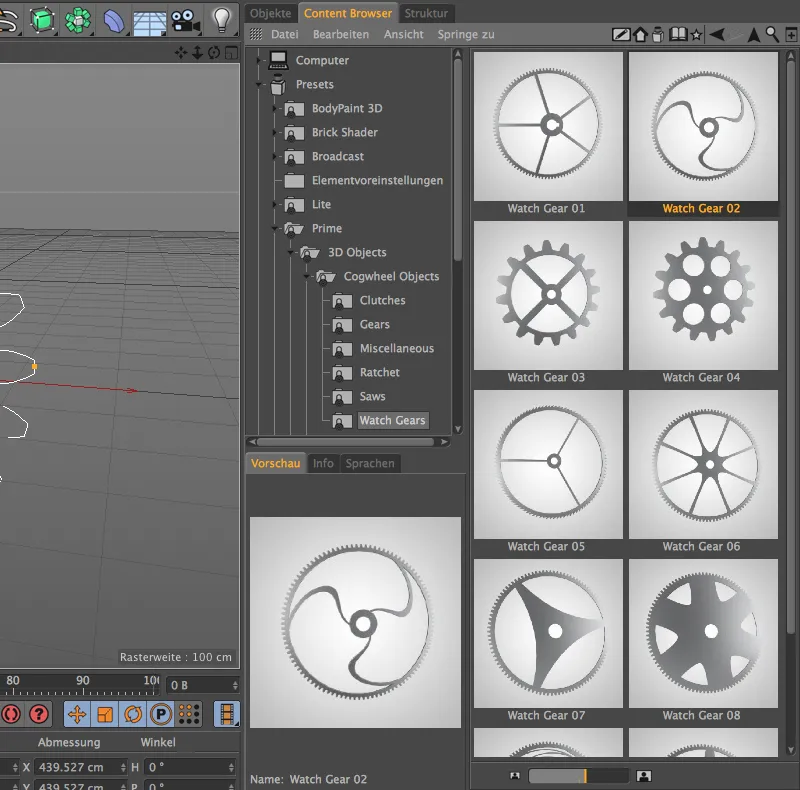The height and width of the screenshot is (790, 800).
Task: Click the new browser window plus icon
Action: [791, 35]
